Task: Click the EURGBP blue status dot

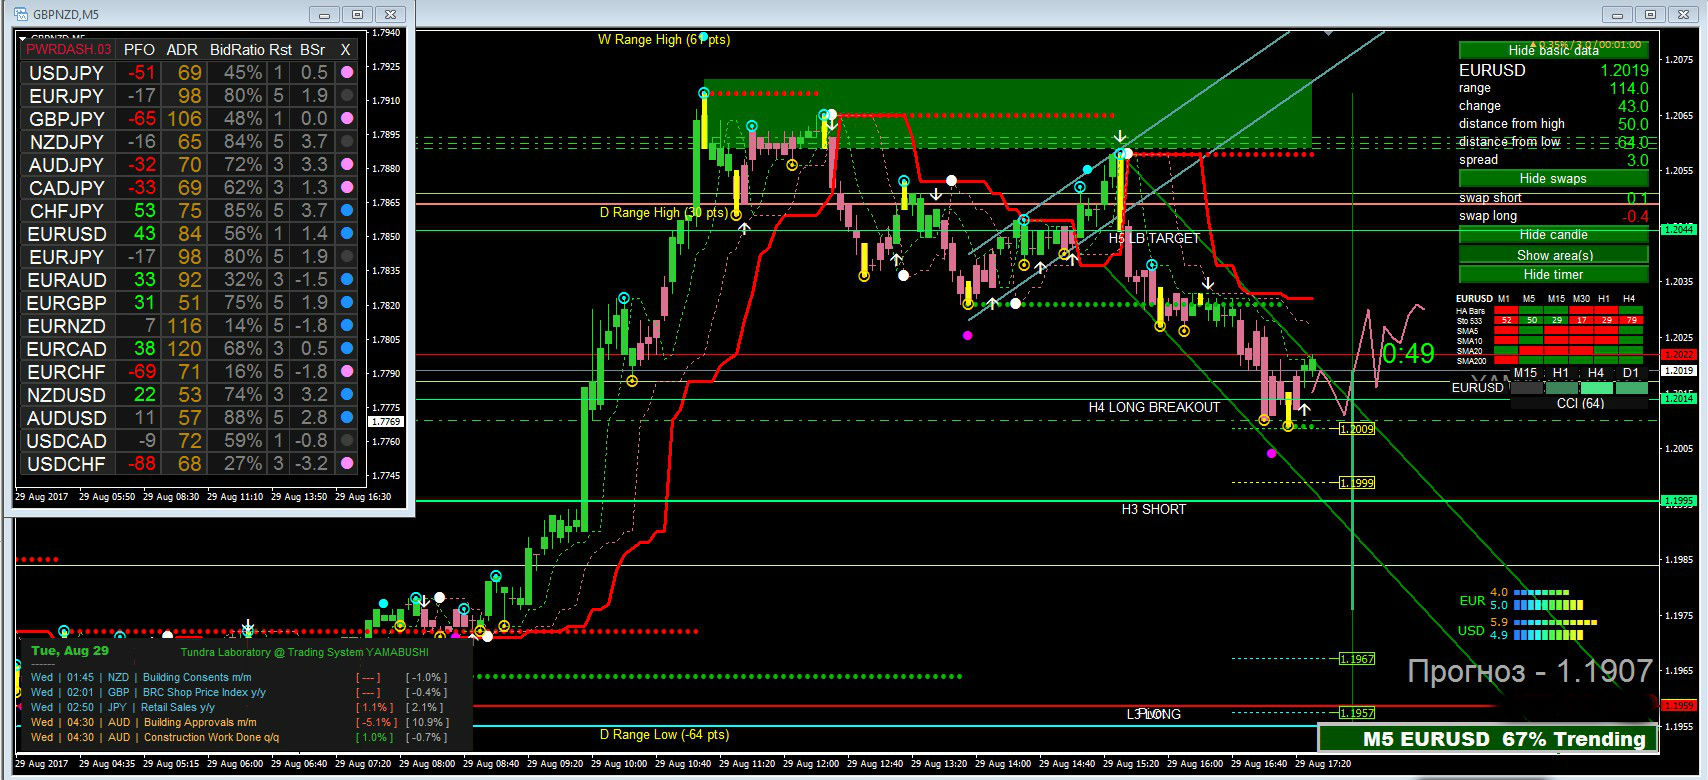Action: point(347,303)
